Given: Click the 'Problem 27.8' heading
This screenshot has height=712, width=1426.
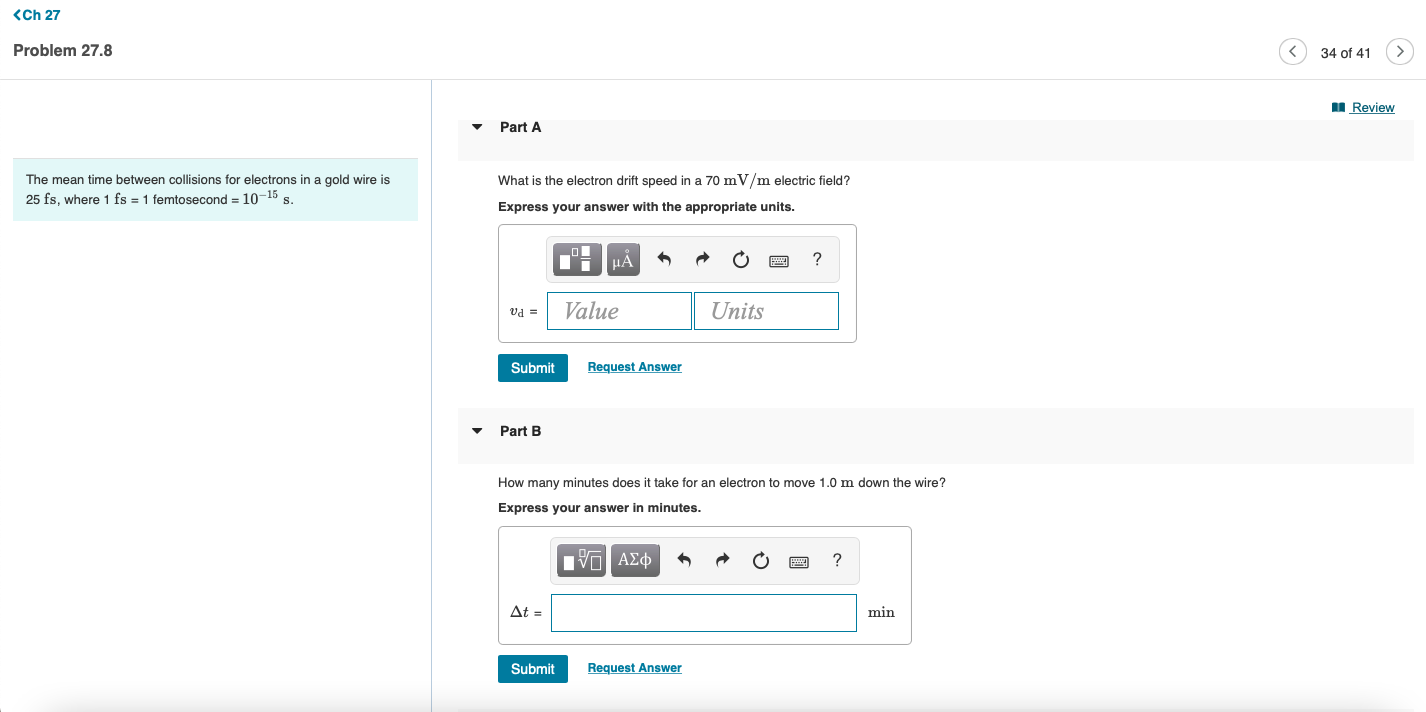Looking at the screenshot, I should point(63,51).
